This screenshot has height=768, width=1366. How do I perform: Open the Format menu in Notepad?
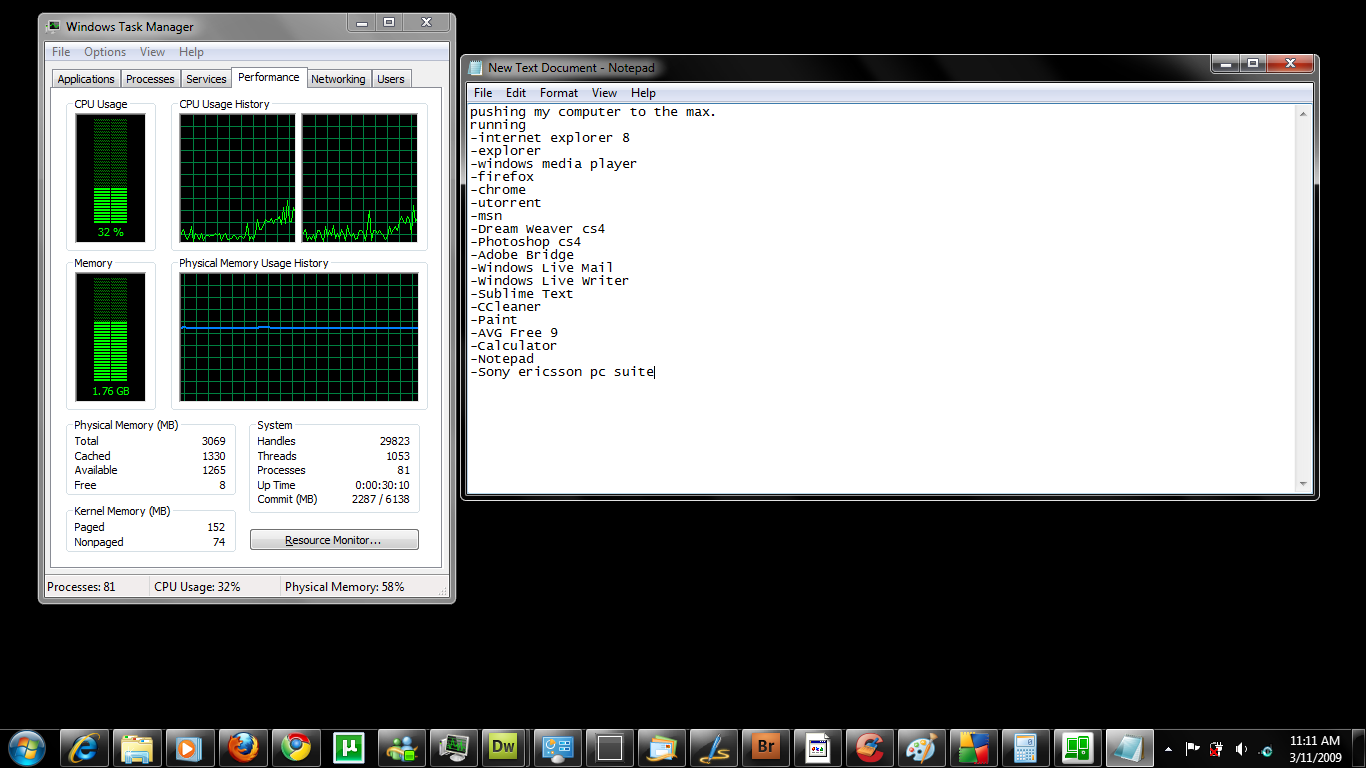coord(559,93)
